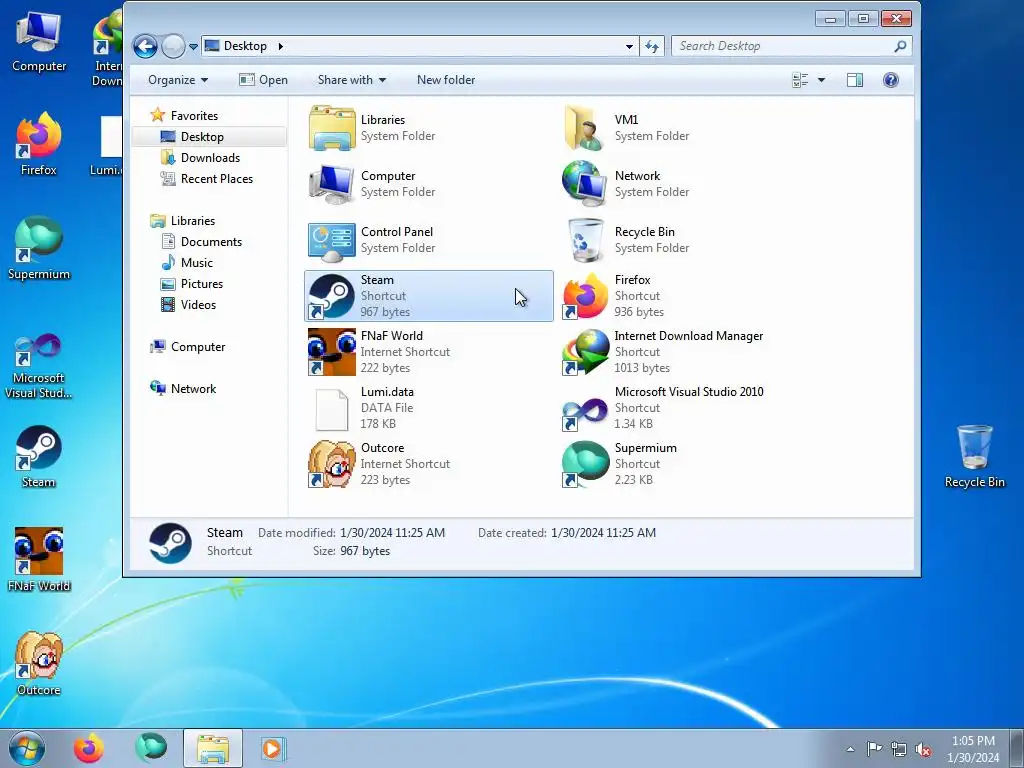This screenshot has width=1024, height=768.
Task: Open Explorer help with question mark icon
Action: point(891,80)
